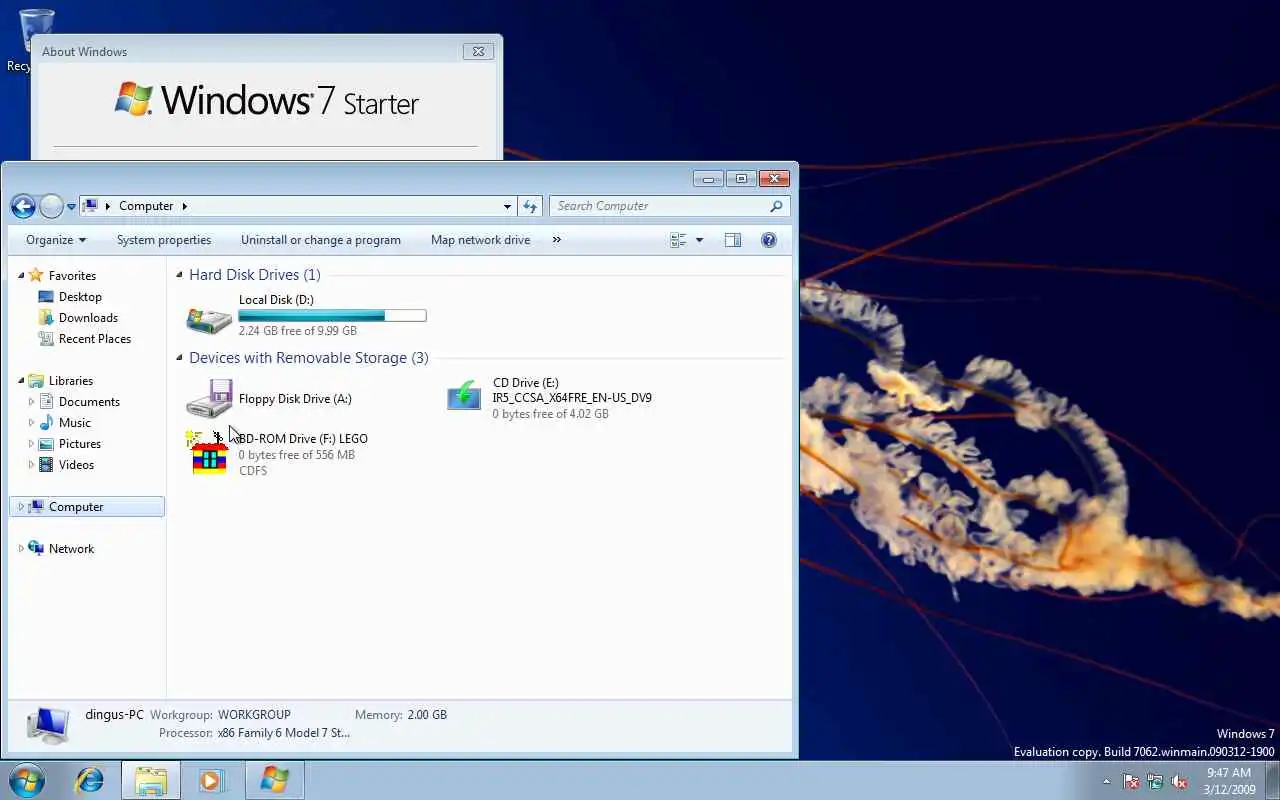Screen dimensions: 1280x800
Task: Click the Windows Explorer taskbar button
Action: [151, 780]
